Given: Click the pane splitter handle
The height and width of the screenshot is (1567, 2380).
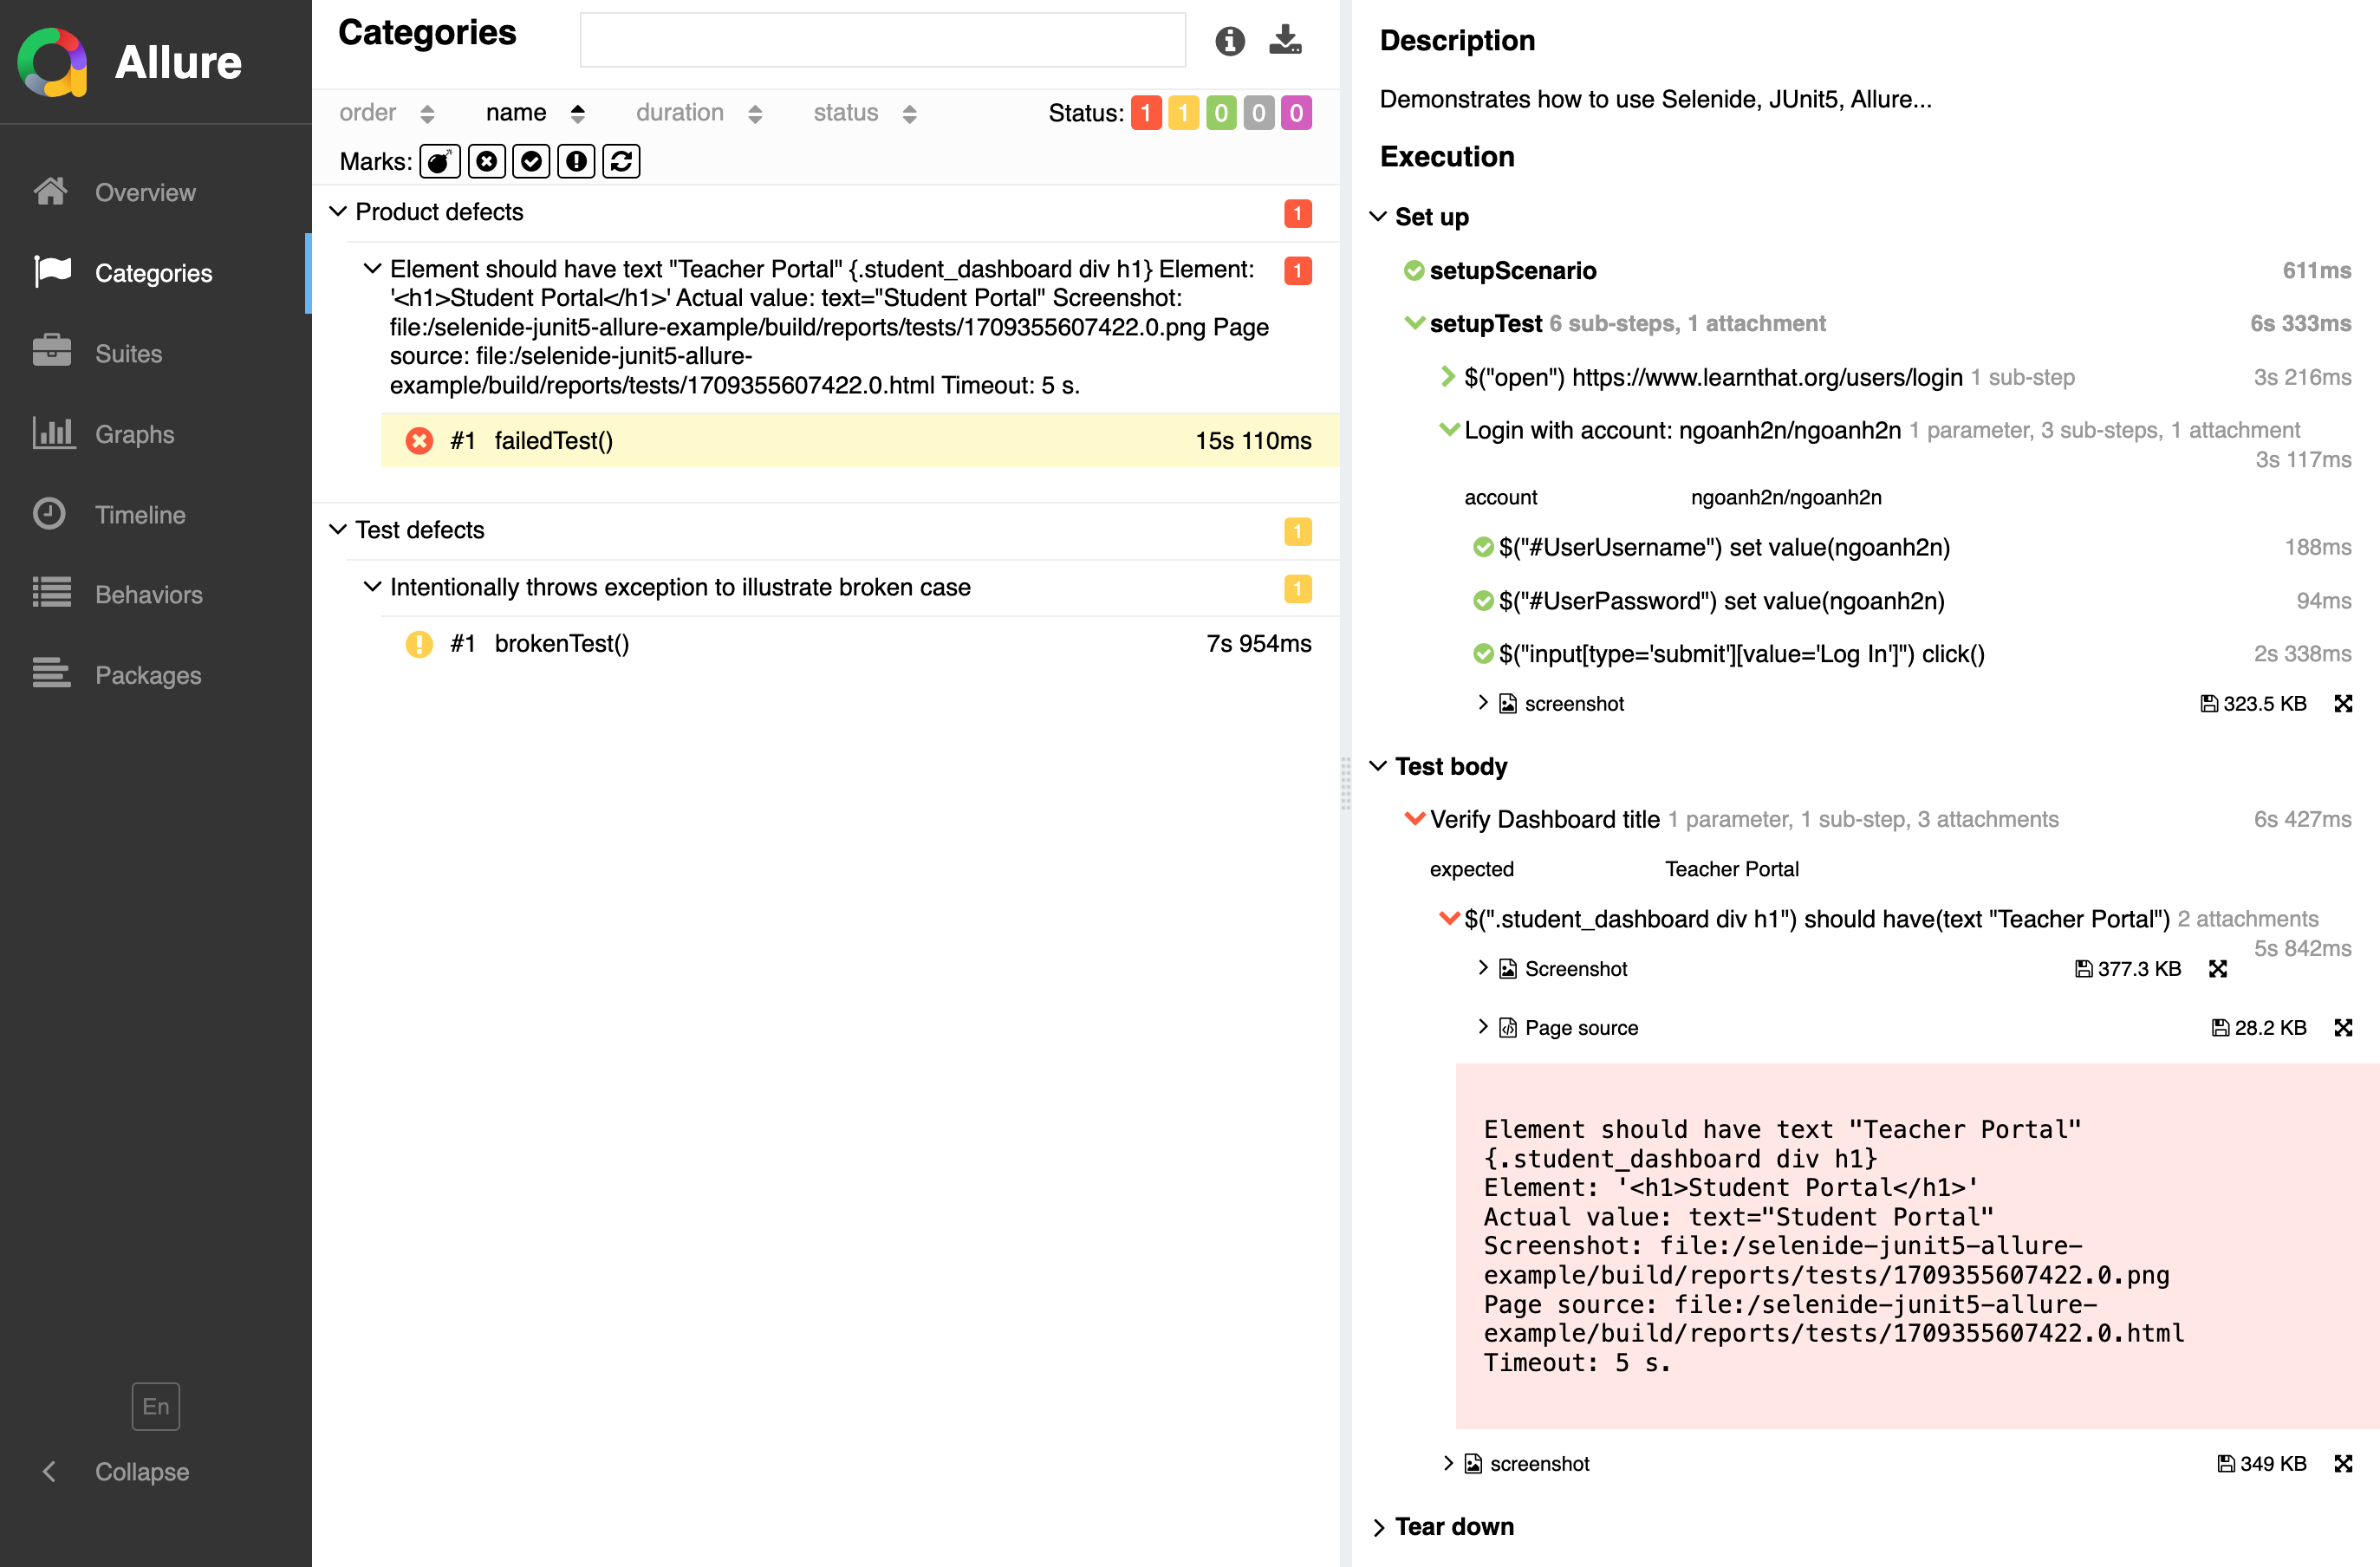Looking at the screenshot, I should (1345, 783).
